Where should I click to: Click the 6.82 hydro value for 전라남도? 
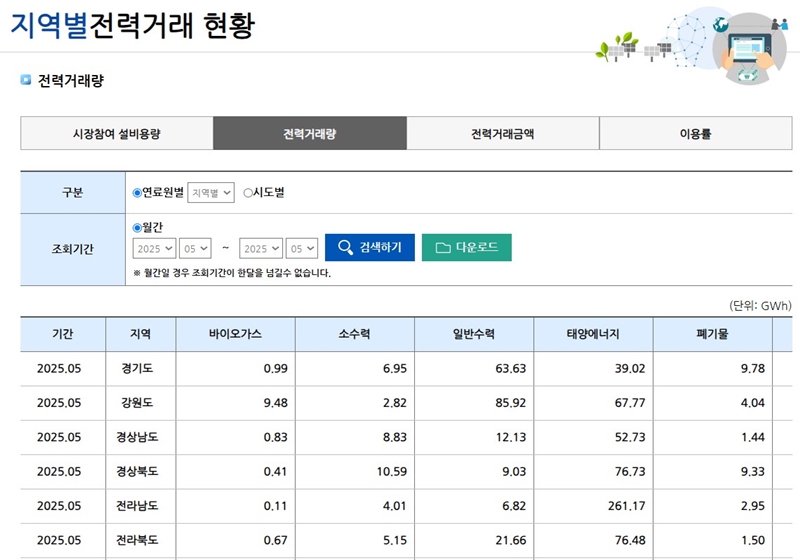tap(514, 506)
